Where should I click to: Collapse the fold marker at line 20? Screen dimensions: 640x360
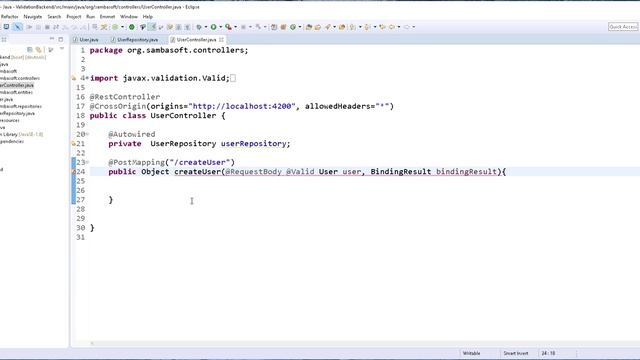coord(87,134)
